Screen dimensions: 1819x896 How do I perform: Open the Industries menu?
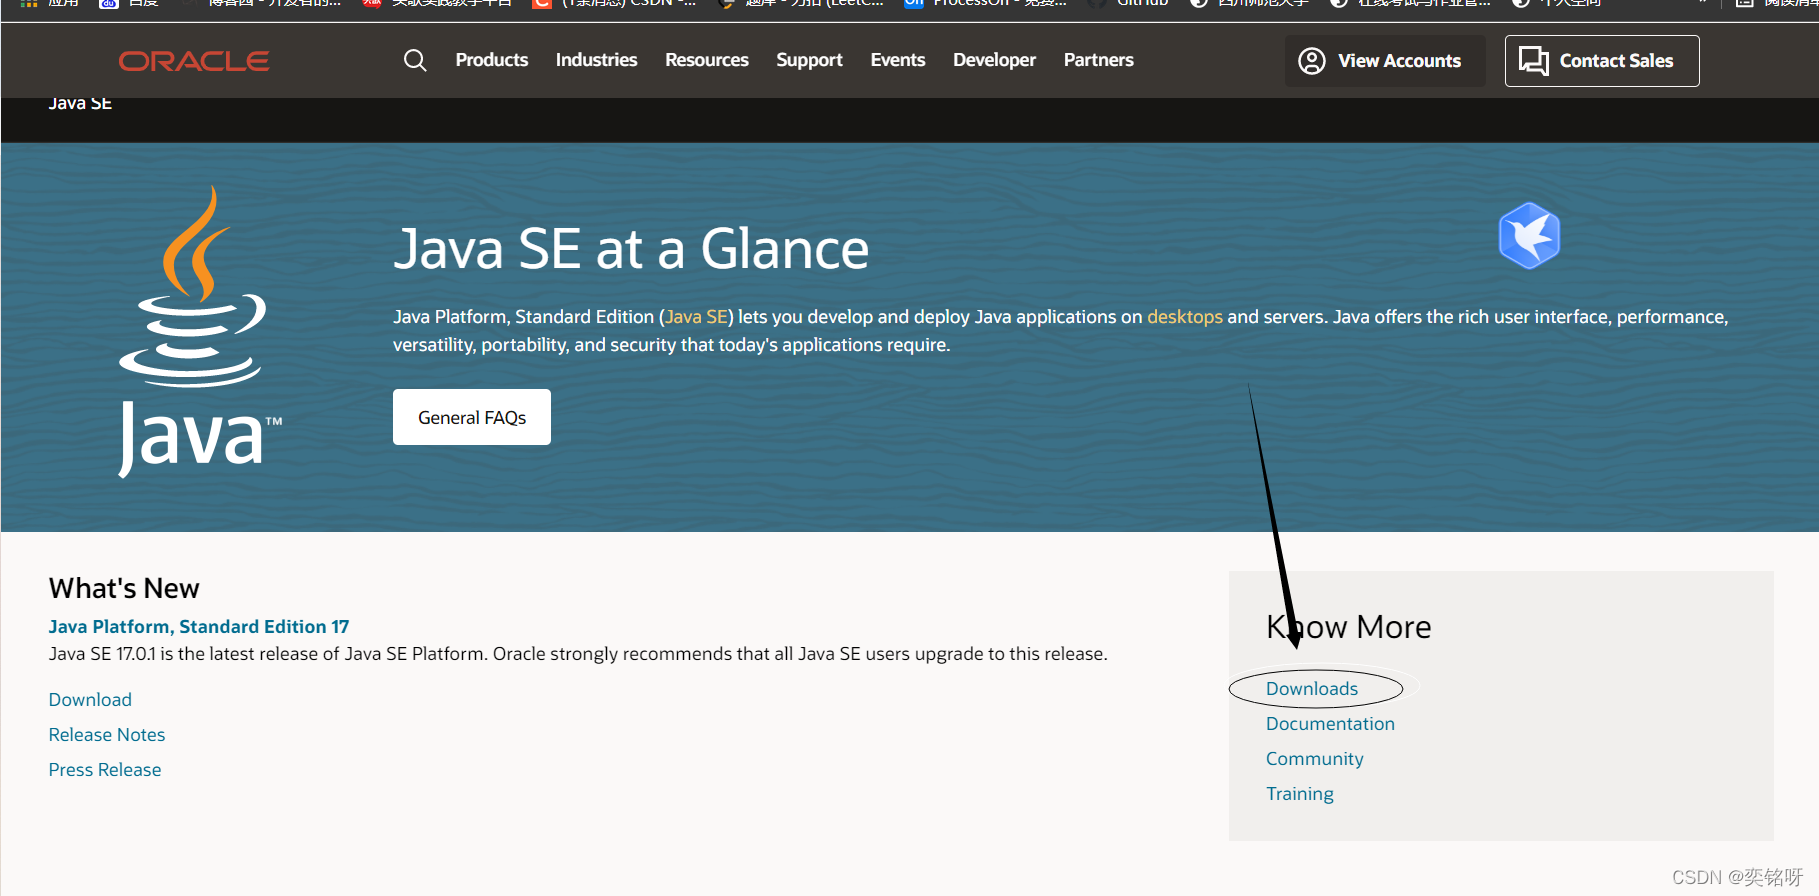click(x=596, y=60)
